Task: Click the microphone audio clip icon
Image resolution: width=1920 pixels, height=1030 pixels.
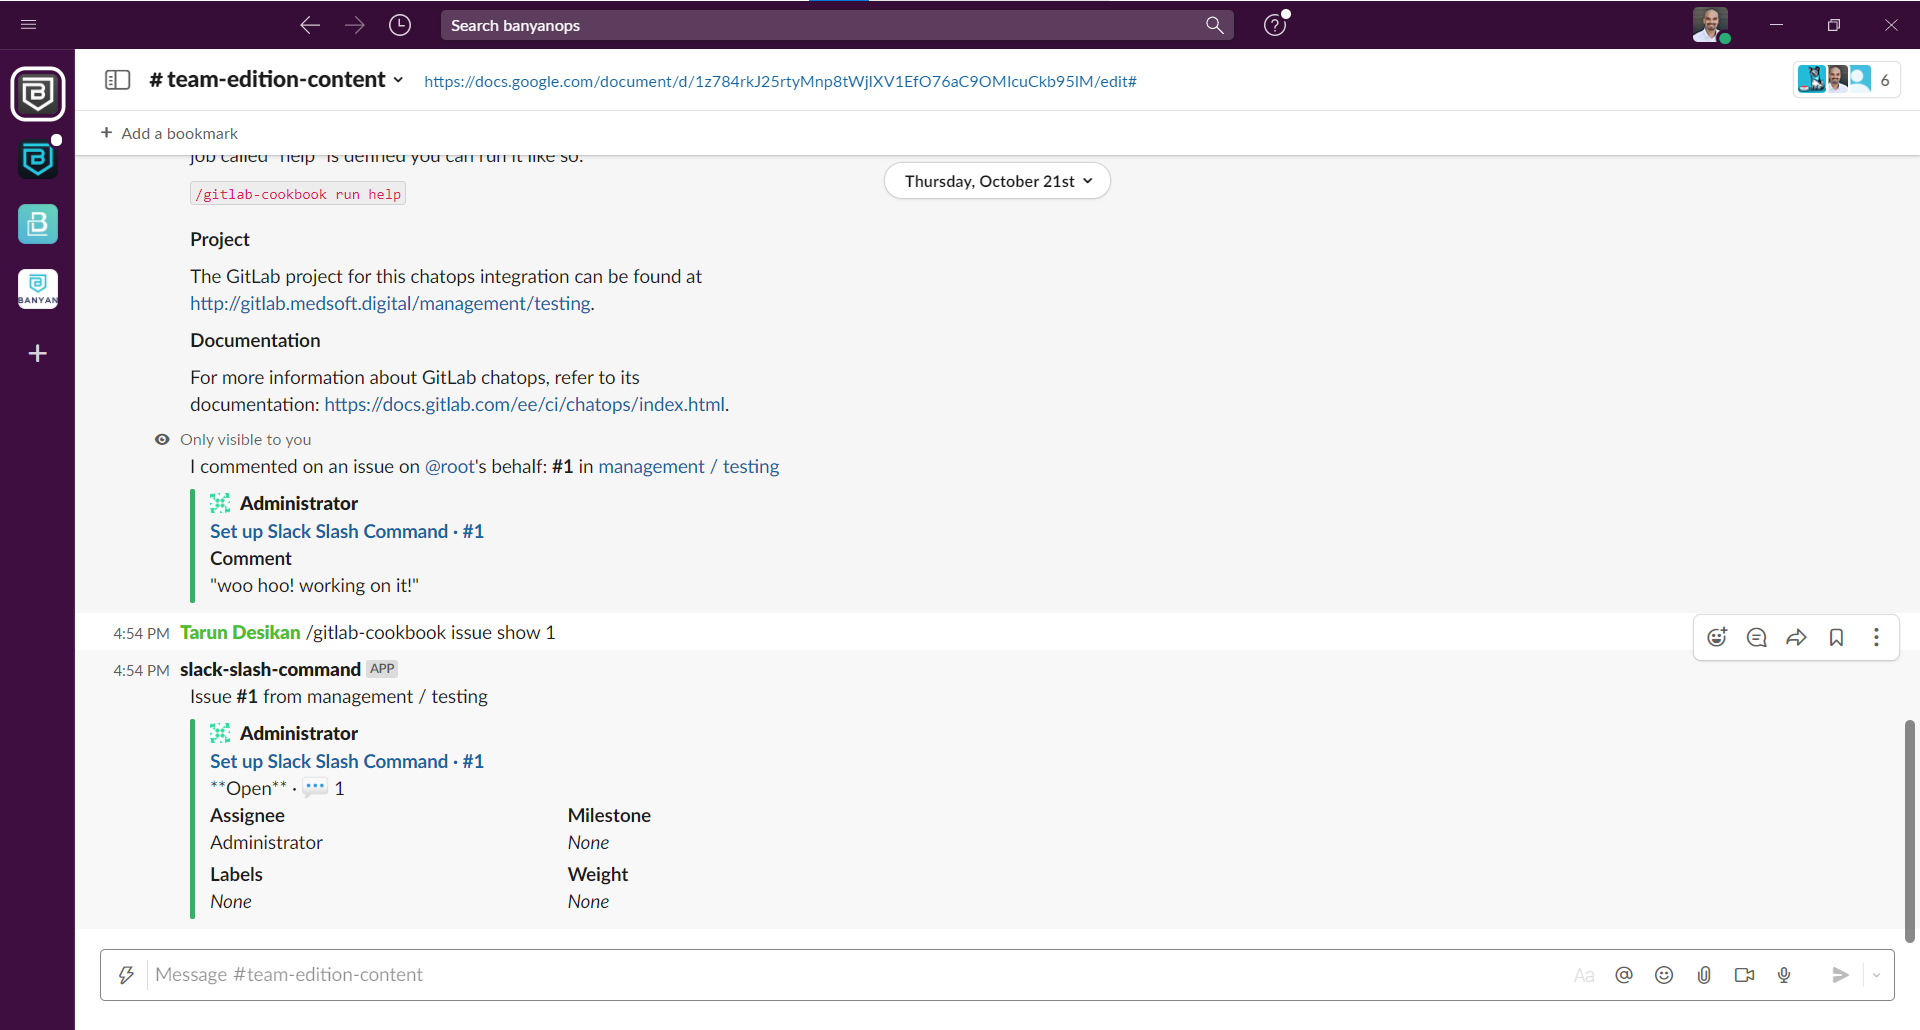Action: pyautogui.click(x=1784, y=975)
